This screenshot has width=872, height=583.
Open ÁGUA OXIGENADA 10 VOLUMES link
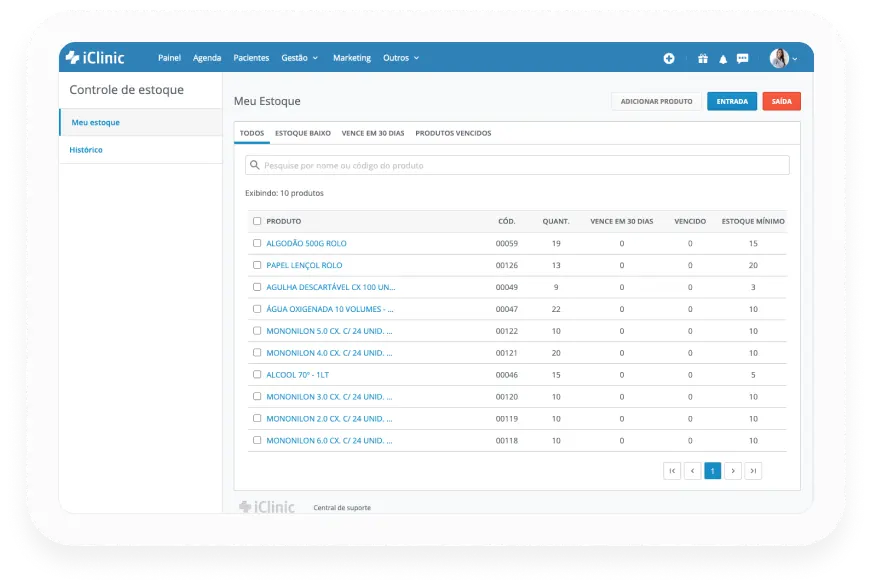pyautogui.click(x=329, y=309)
